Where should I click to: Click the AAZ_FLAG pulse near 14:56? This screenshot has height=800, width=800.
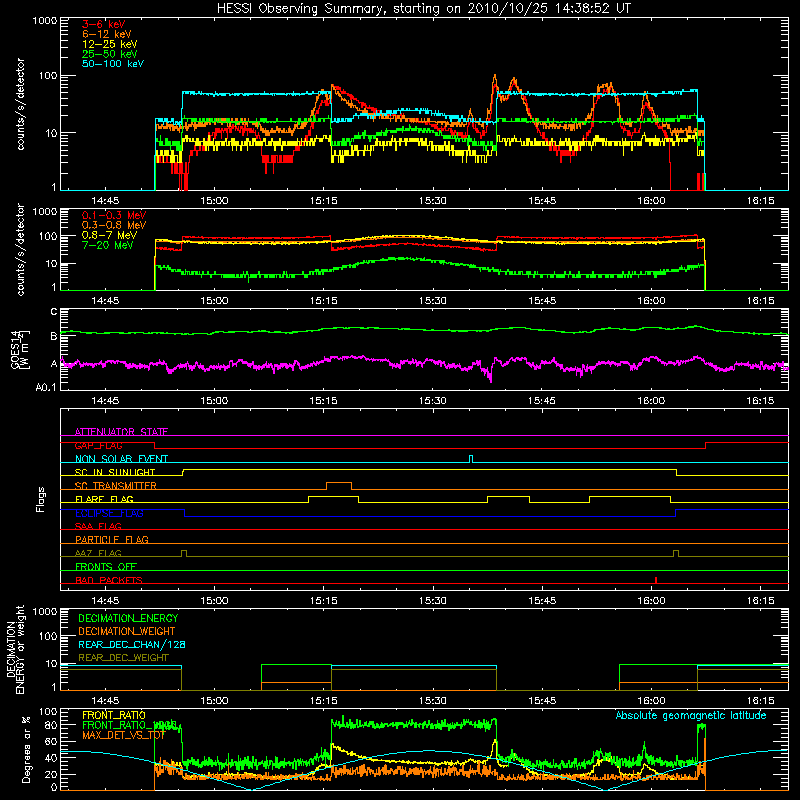coord(184,553)
